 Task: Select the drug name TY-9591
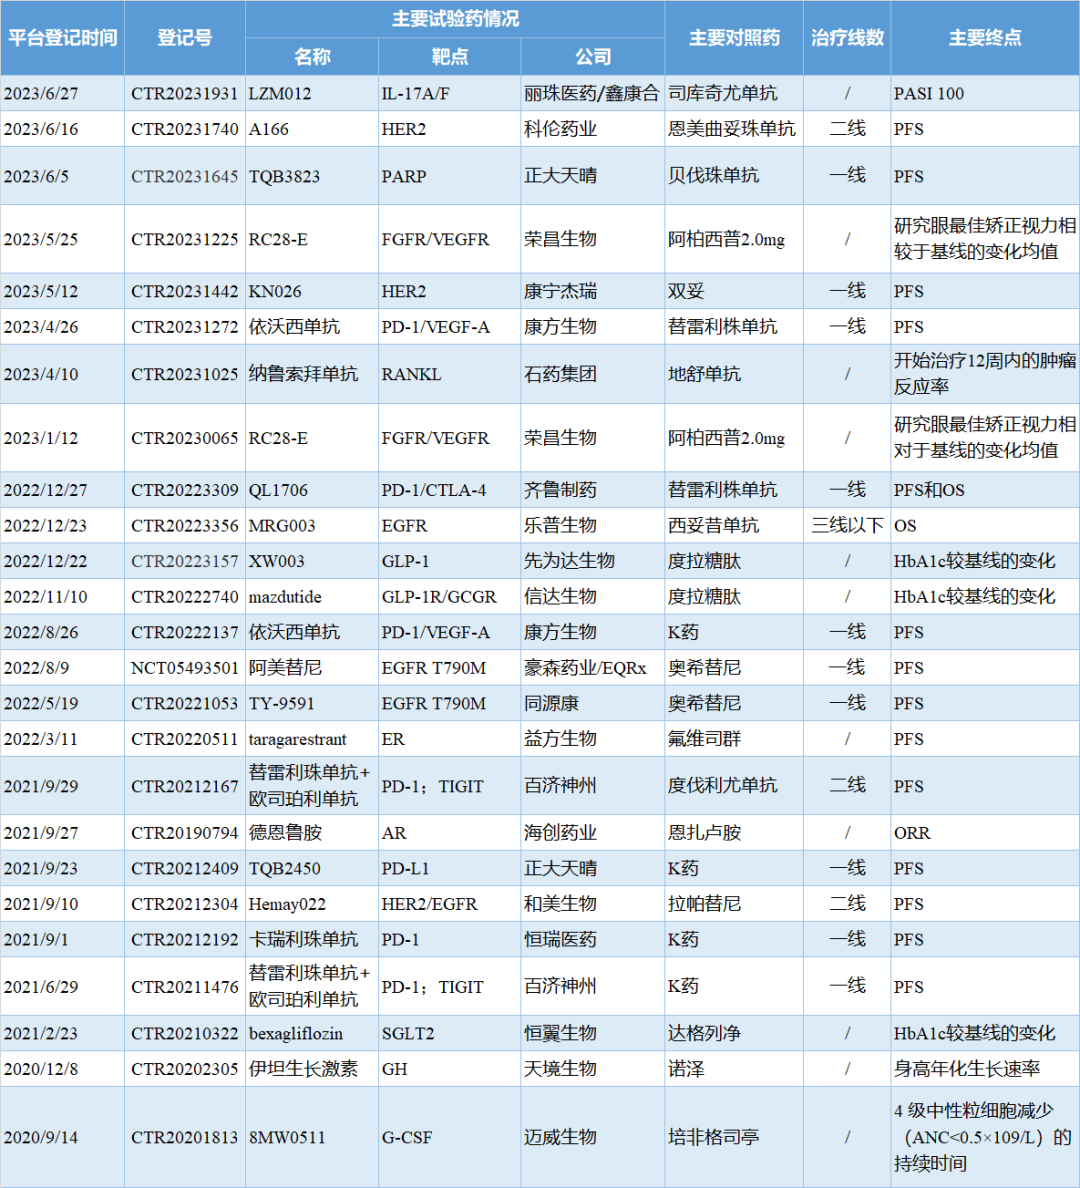281,704
